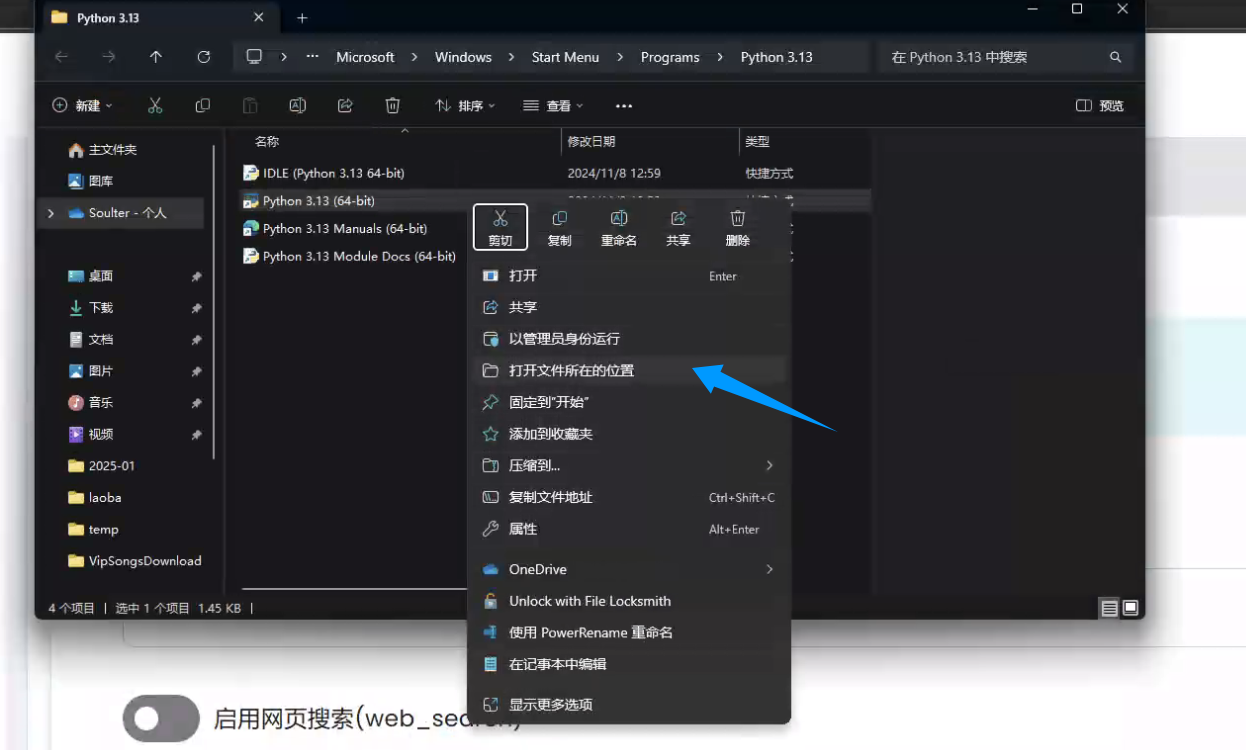Image resolution: width=1246 pixels, height=750 pixels.
Task: Select 固定到"开始" menu entry
Action: tap(629, 402)
